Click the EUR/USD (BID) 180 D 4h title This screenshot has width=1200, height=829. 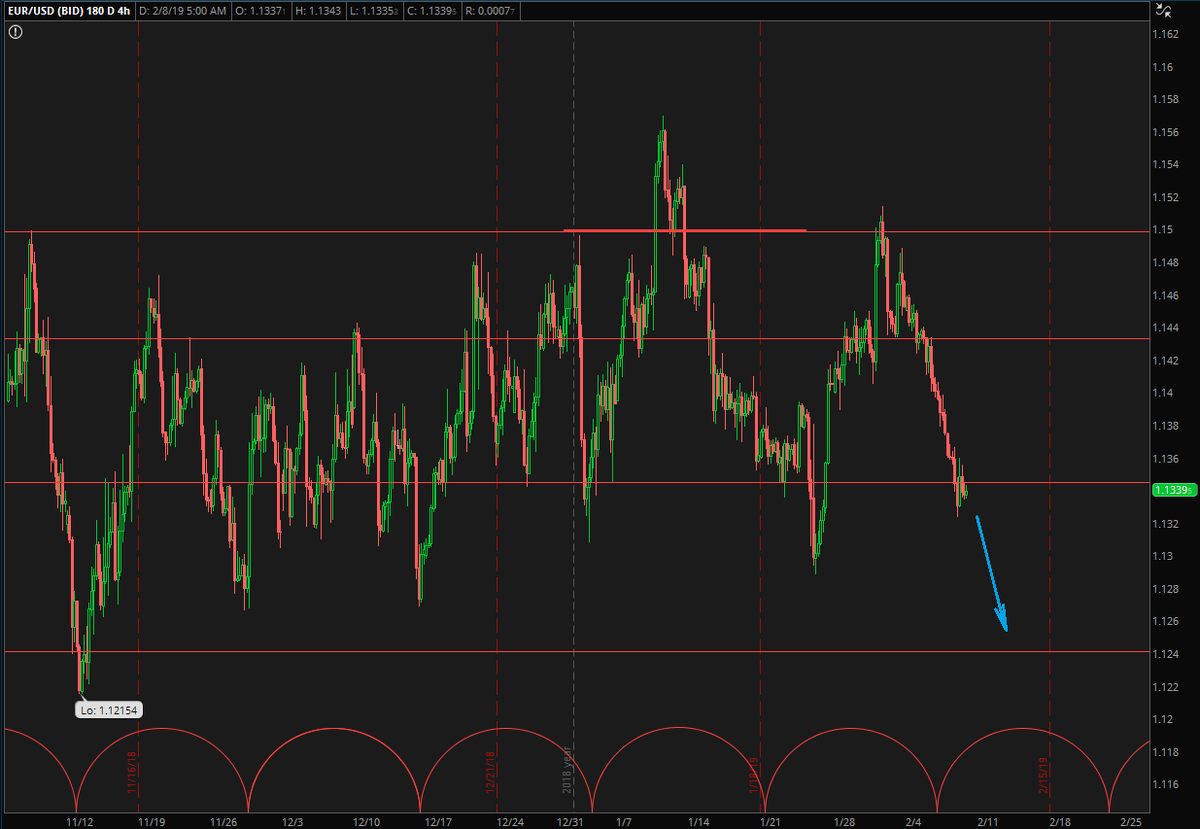click(68, 11)
